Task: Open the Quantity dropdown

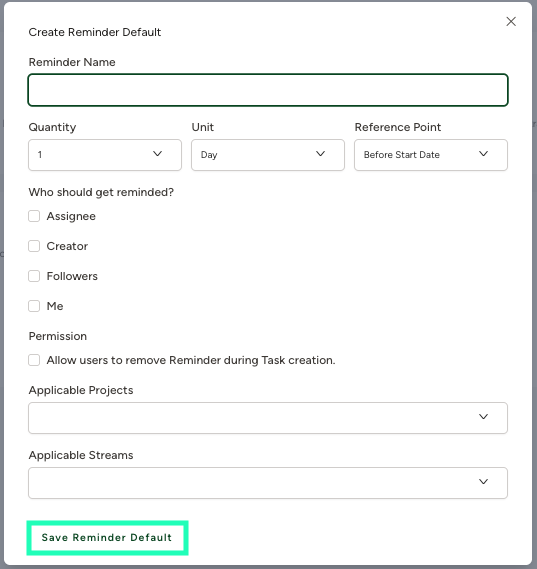Action: (105, 155)
